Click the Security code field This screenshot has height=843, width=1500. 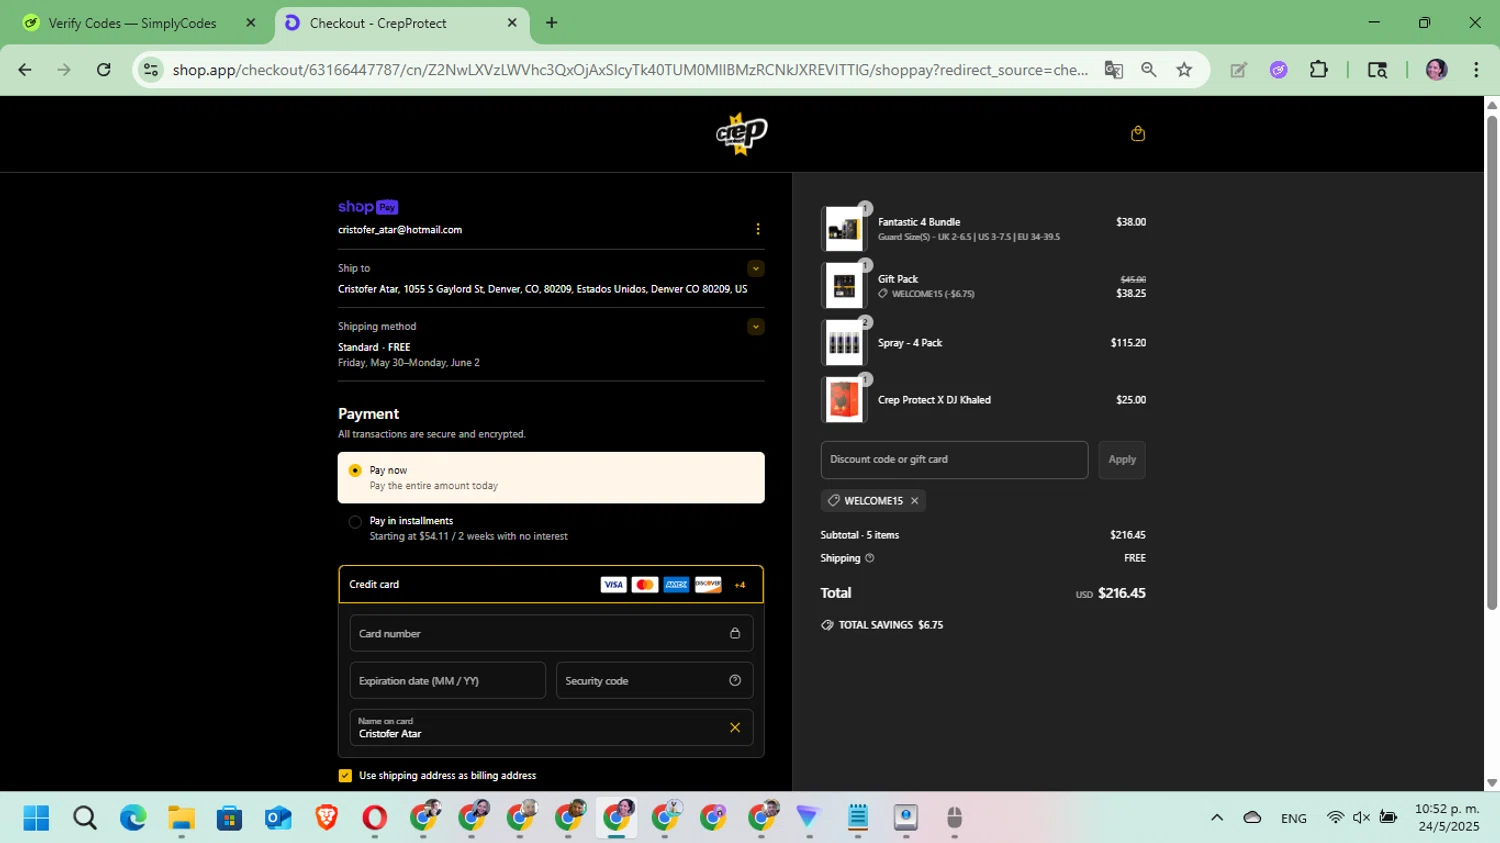pyautogui.click(x=654, y=680)
